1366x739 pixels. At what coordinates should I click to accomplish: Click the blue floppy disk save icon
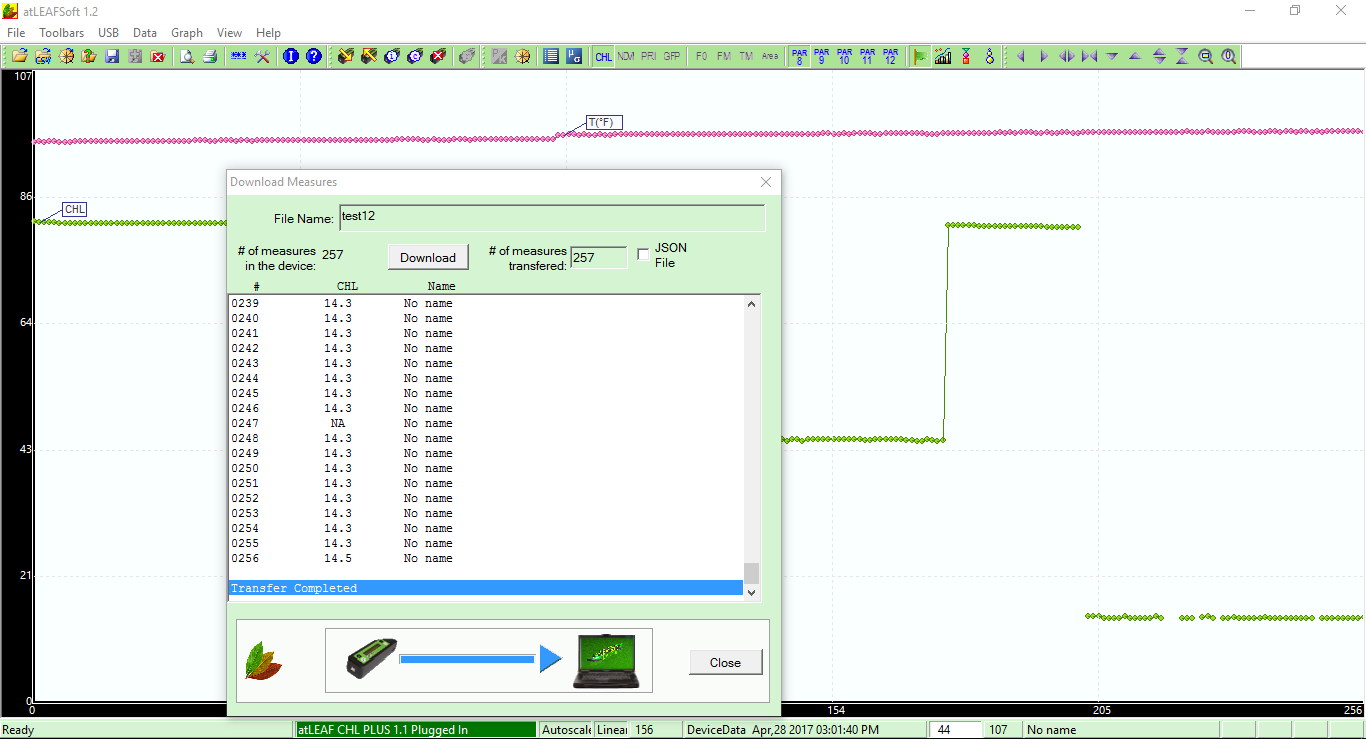tap(112, 57)
